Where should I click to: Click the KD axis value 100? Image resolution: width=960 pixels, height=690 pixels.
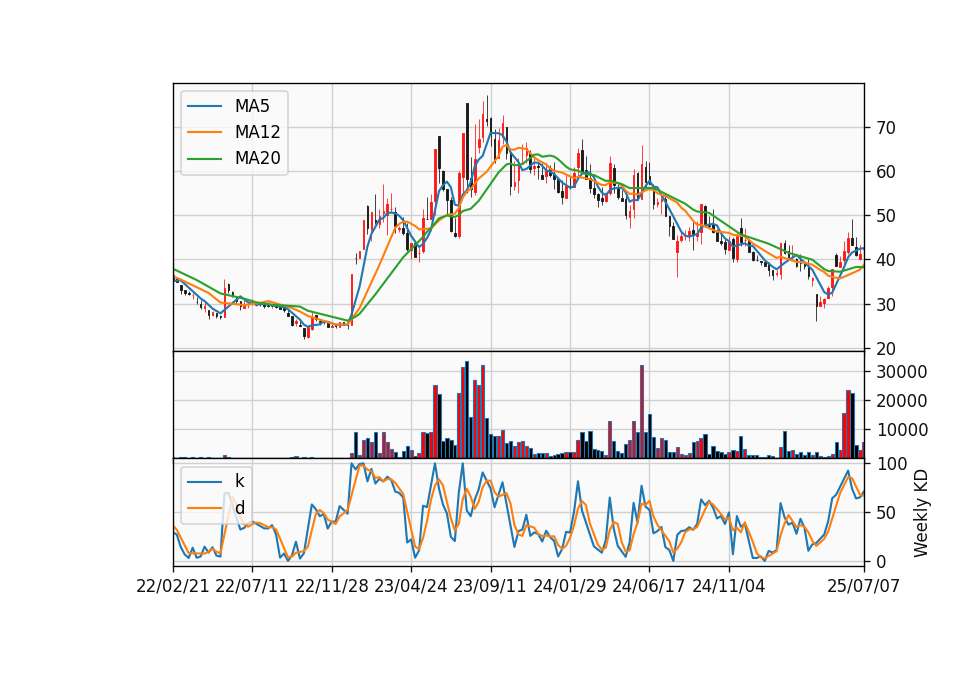[x=892, y=464]
